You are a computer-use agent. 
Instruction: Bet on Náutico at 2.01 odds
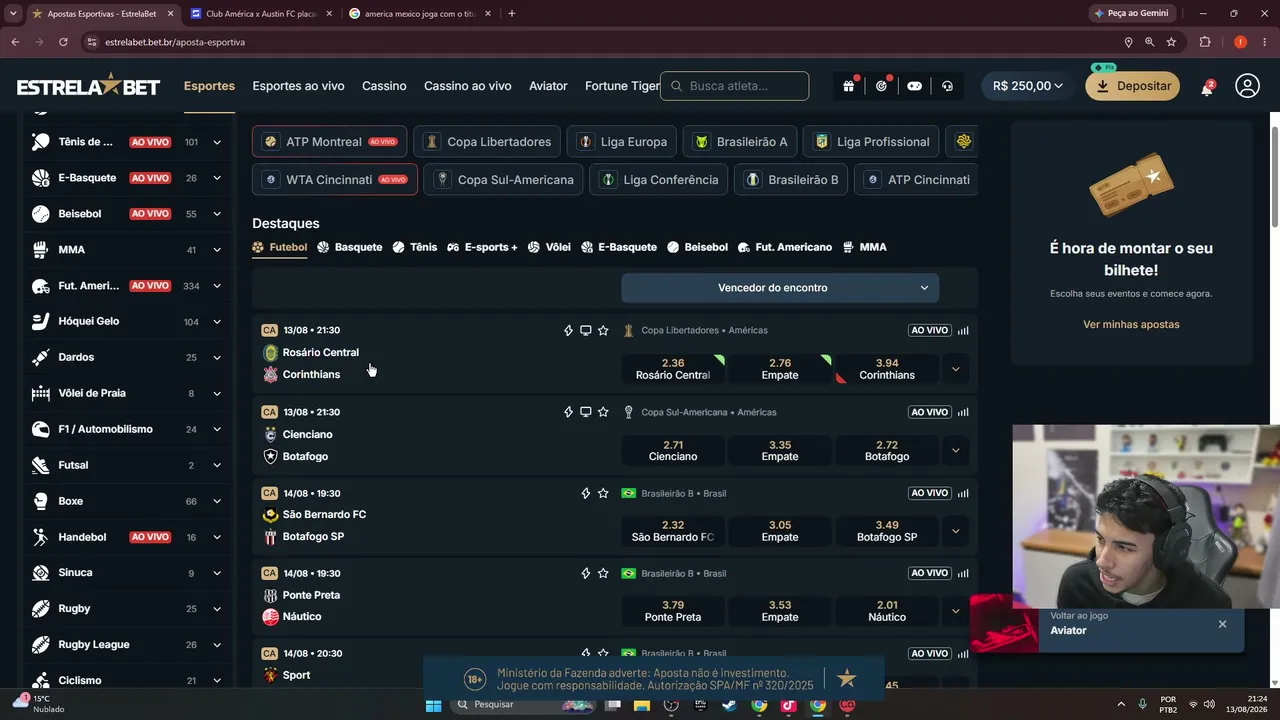(x=887, y=611)
